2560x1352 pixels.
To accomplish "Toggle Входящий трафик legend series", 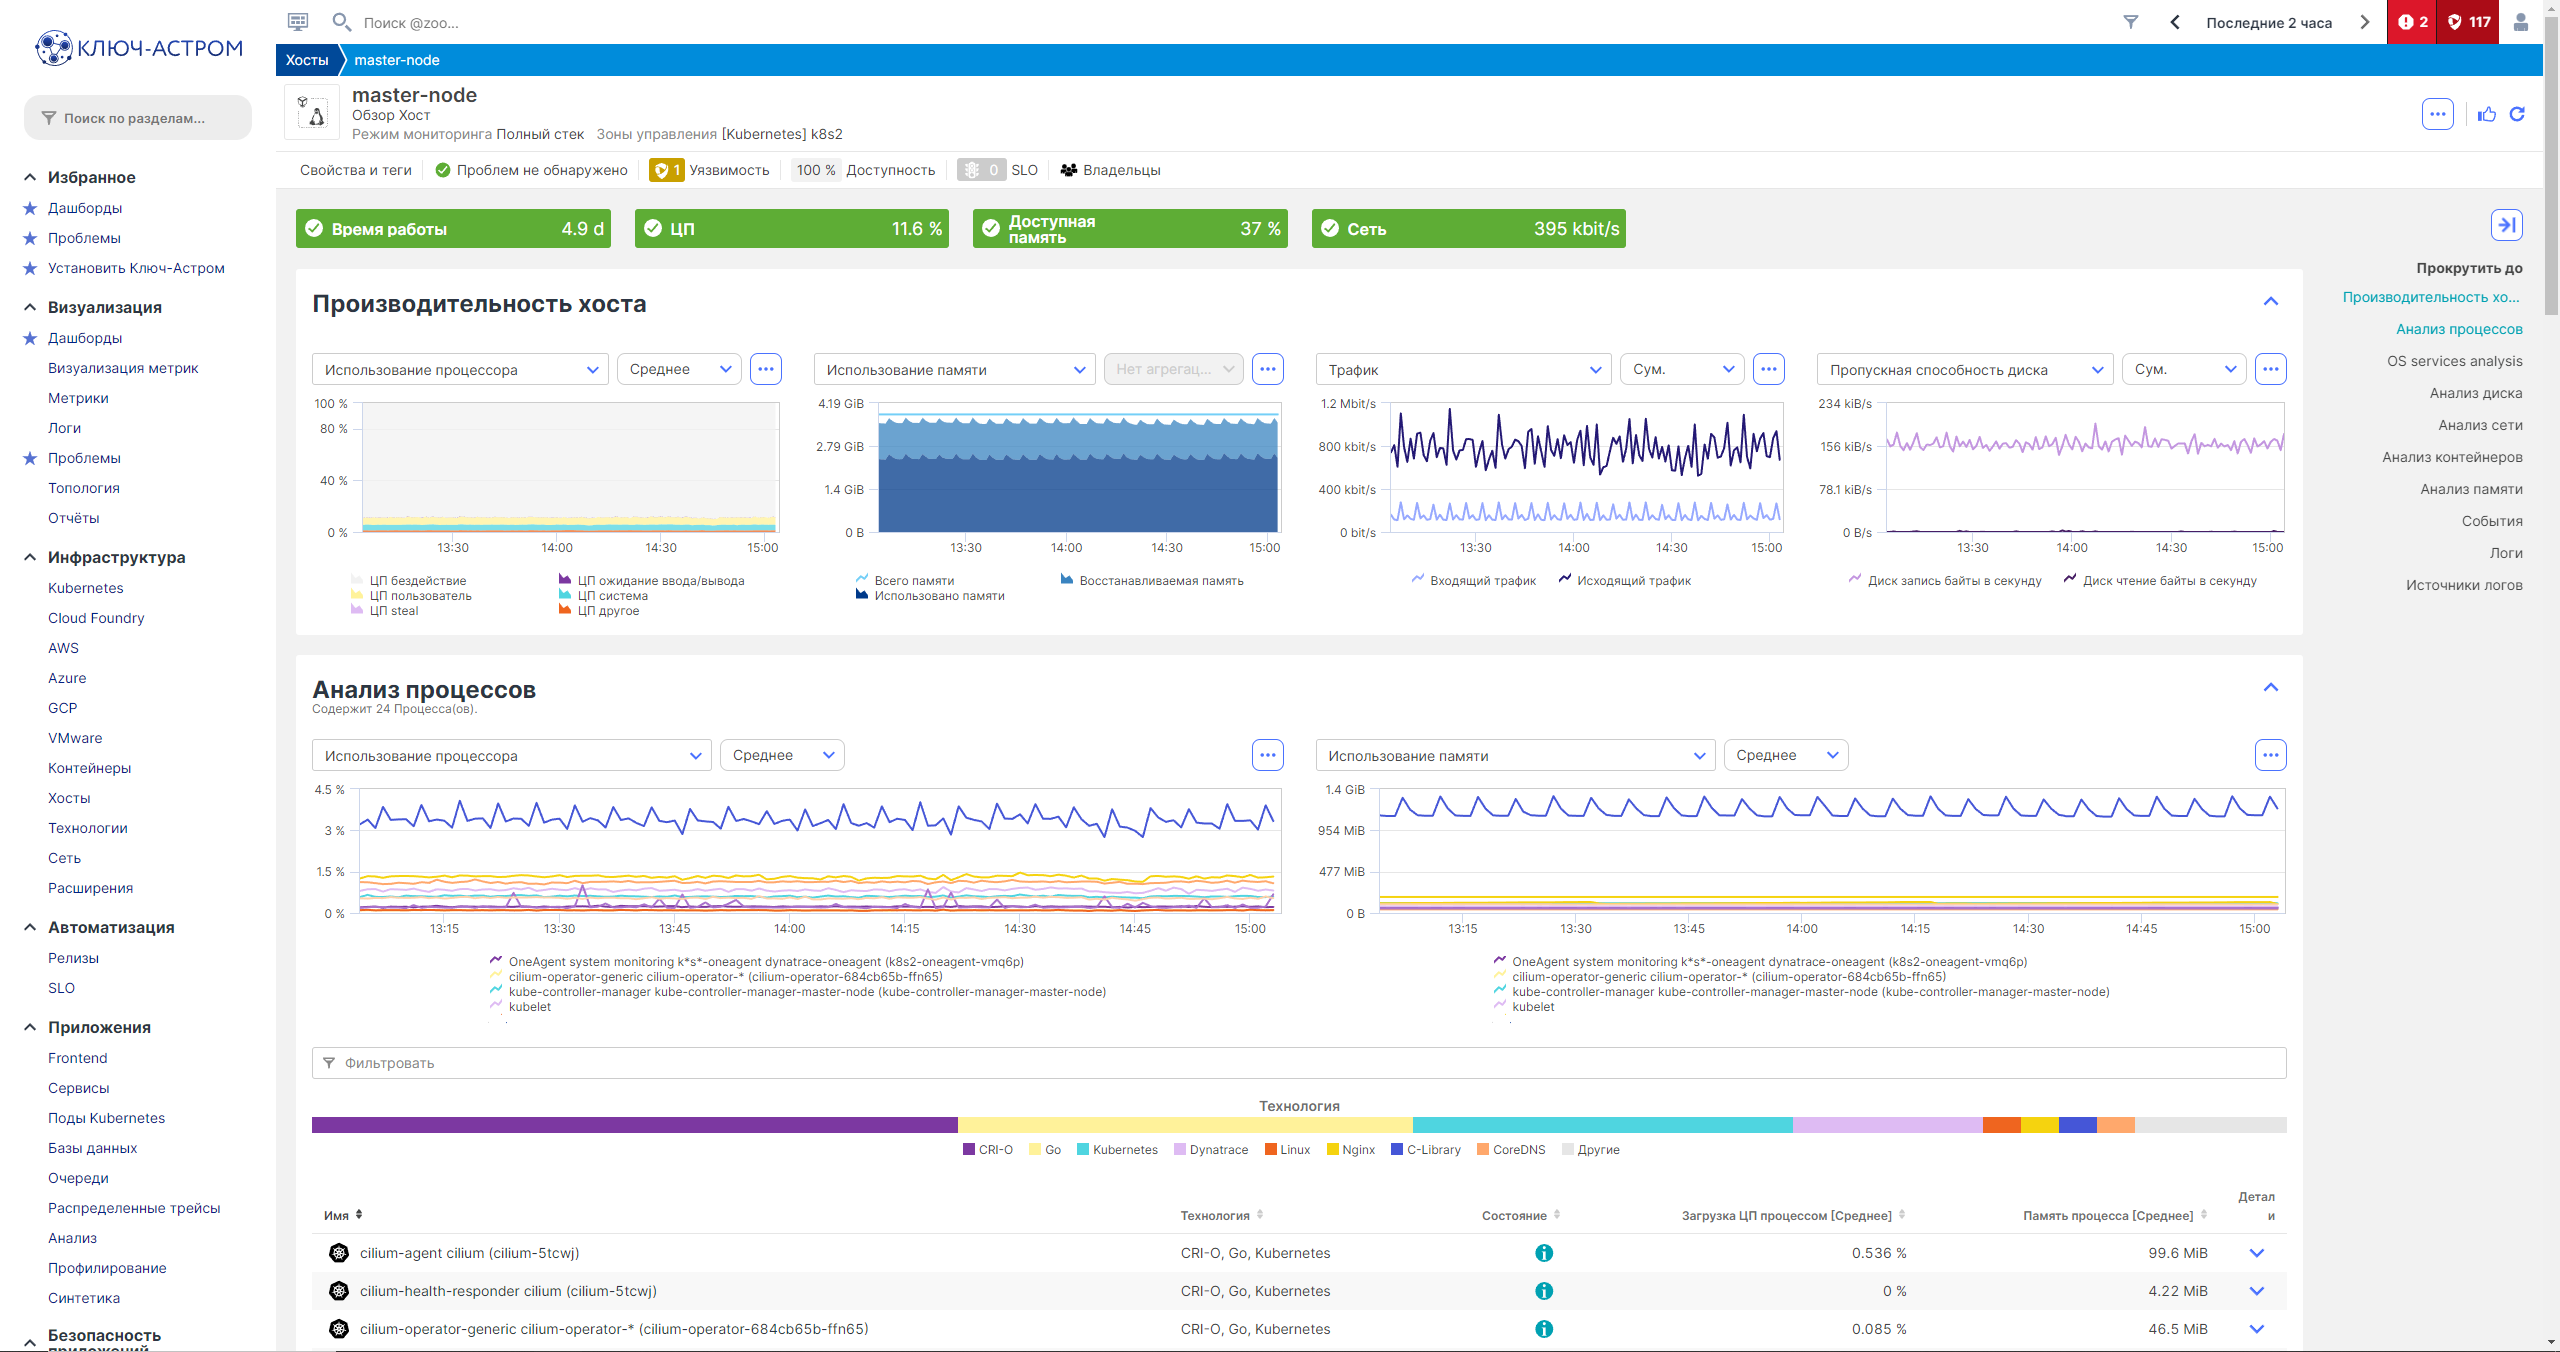I will 1482,580.
